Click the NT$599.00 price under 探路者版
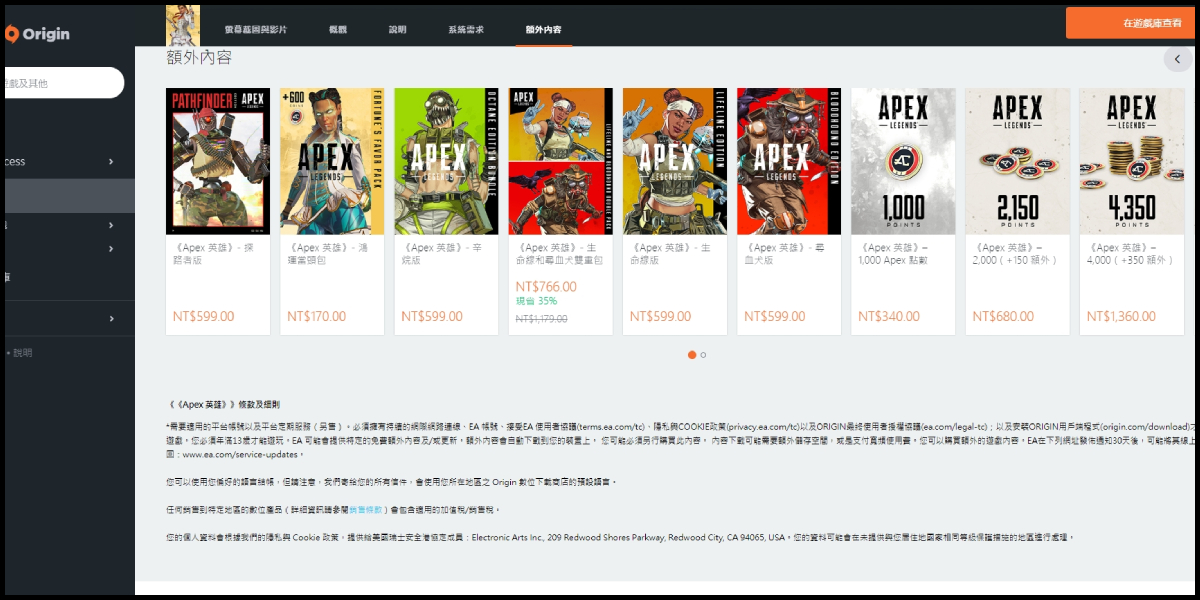The width and height of the screenshot is (1200, 600). pyautogui.click(x=203, y=316)
